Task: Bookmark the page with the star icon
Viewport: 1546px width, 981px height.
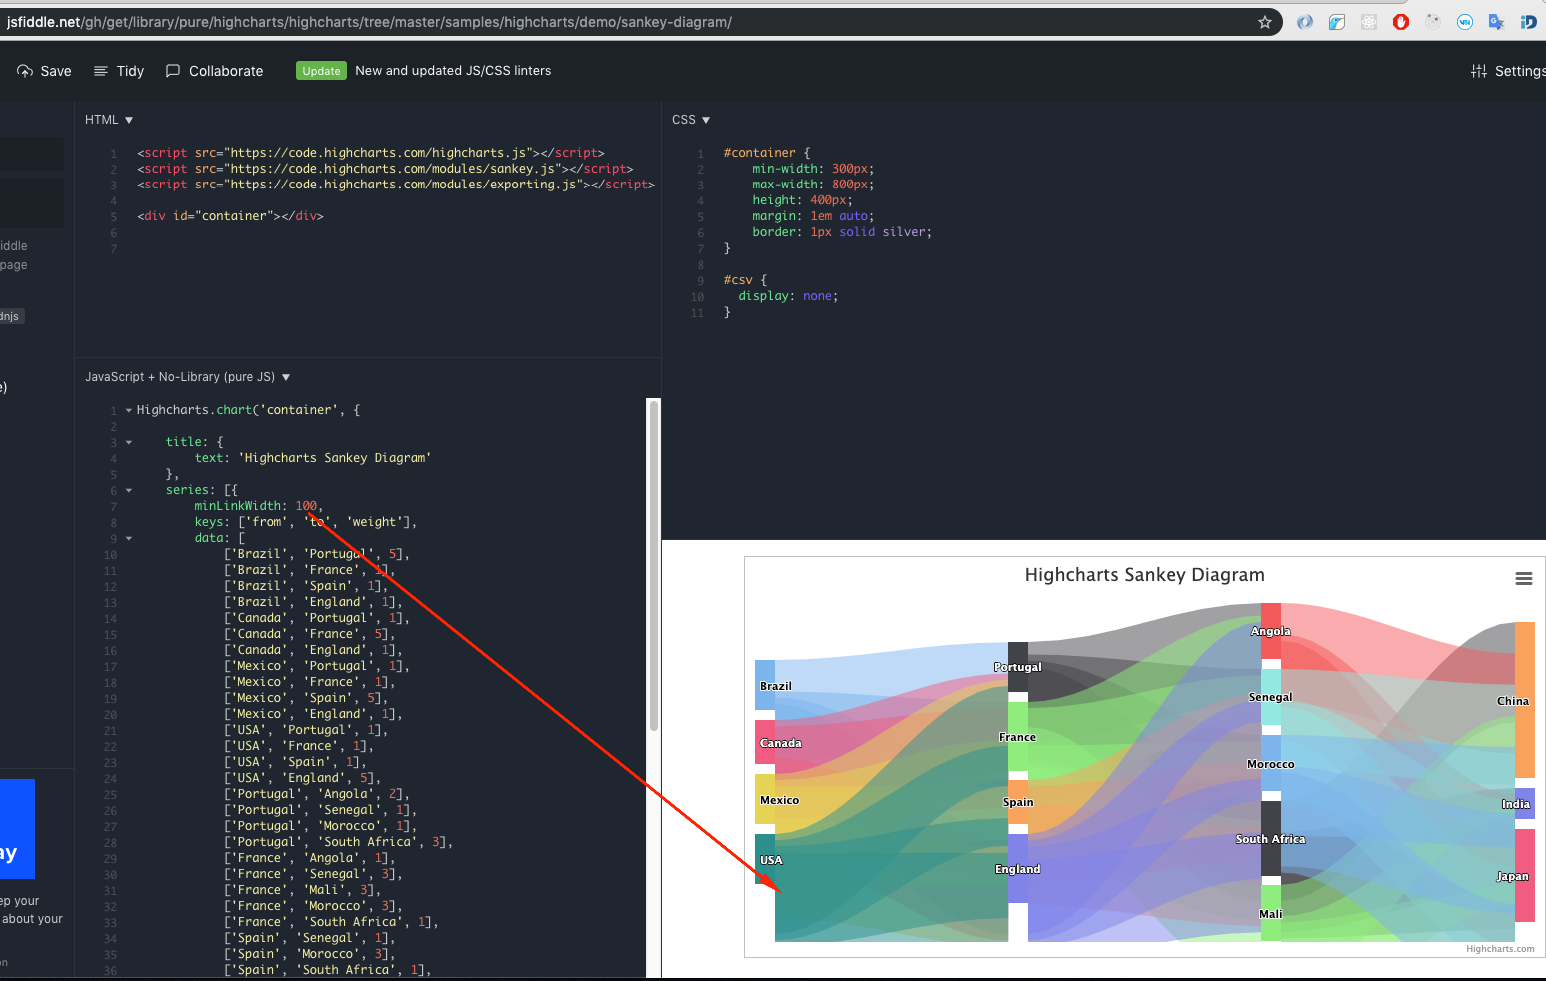Action: [x=1264, y=21]
